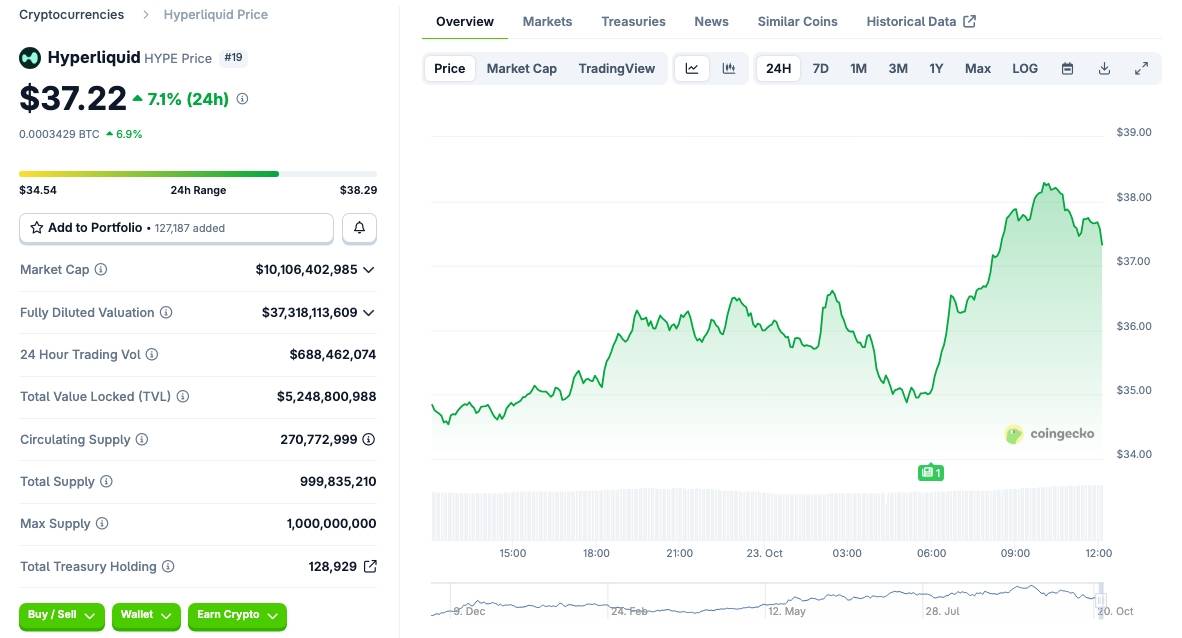Switch to the Markets tab

coord(547,21)
